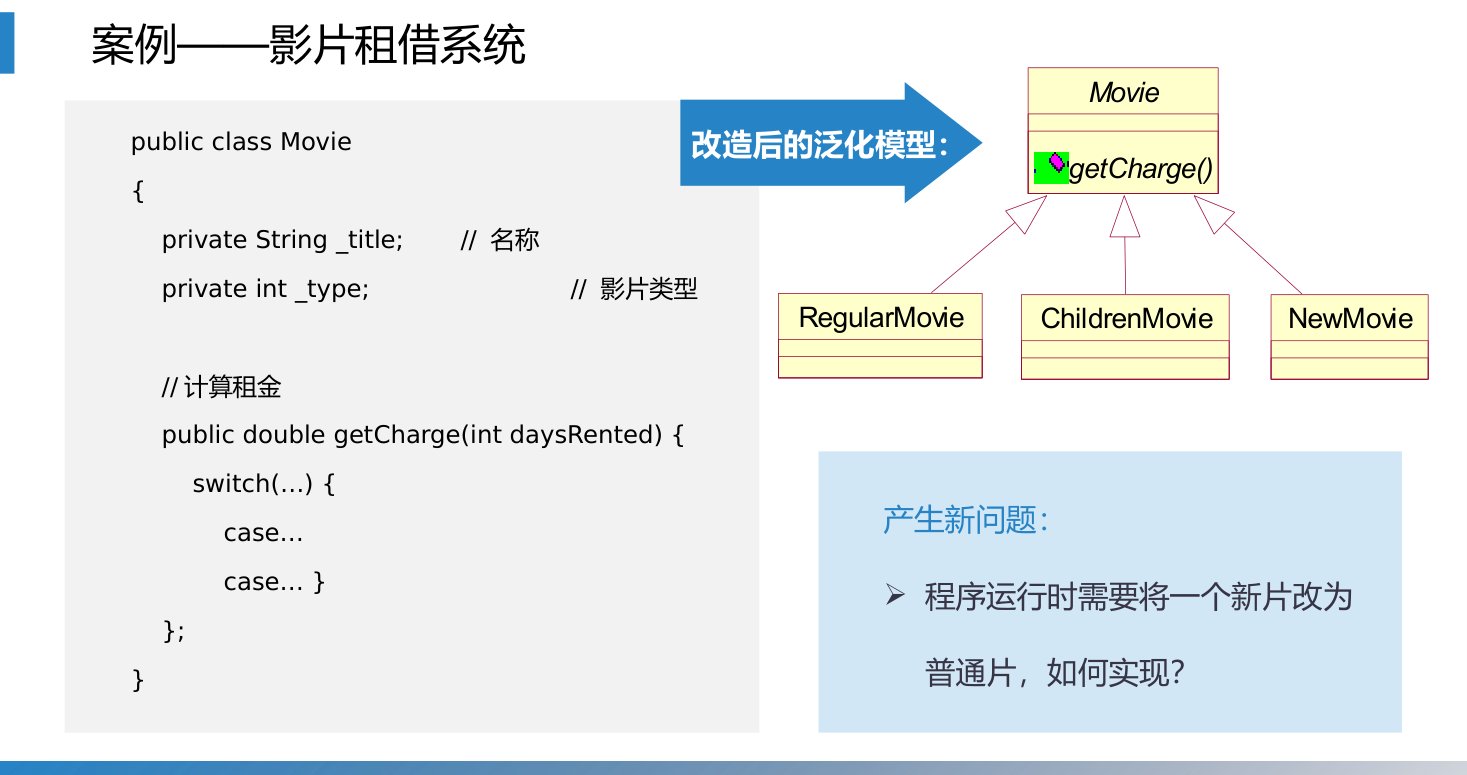The width and height of the screenshot is (1467, 775).
Task: Click the heading 产生新问题:
Action: coord(966,519)
